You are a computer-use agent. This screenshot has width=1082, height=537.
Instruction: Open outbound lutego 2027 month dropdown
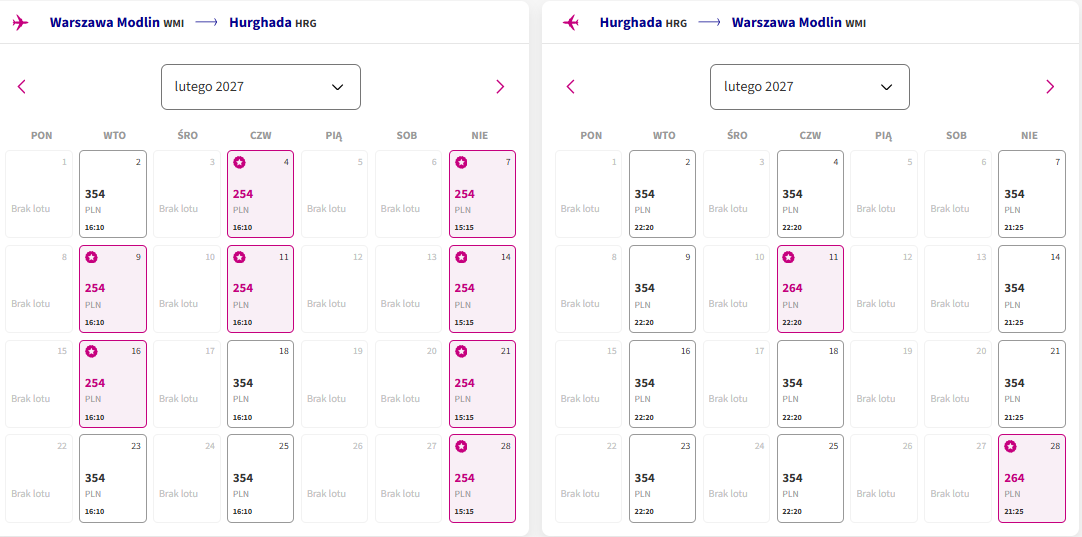tap(261, 87)
